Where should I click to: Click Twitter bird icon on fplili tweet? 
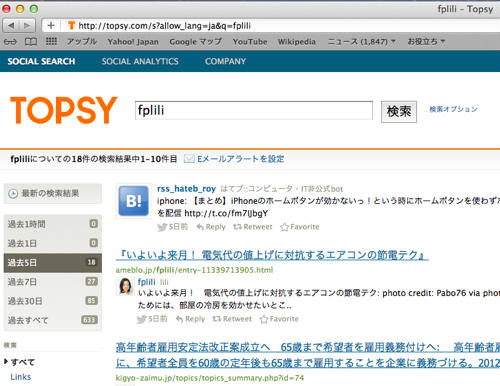point(141,319)
